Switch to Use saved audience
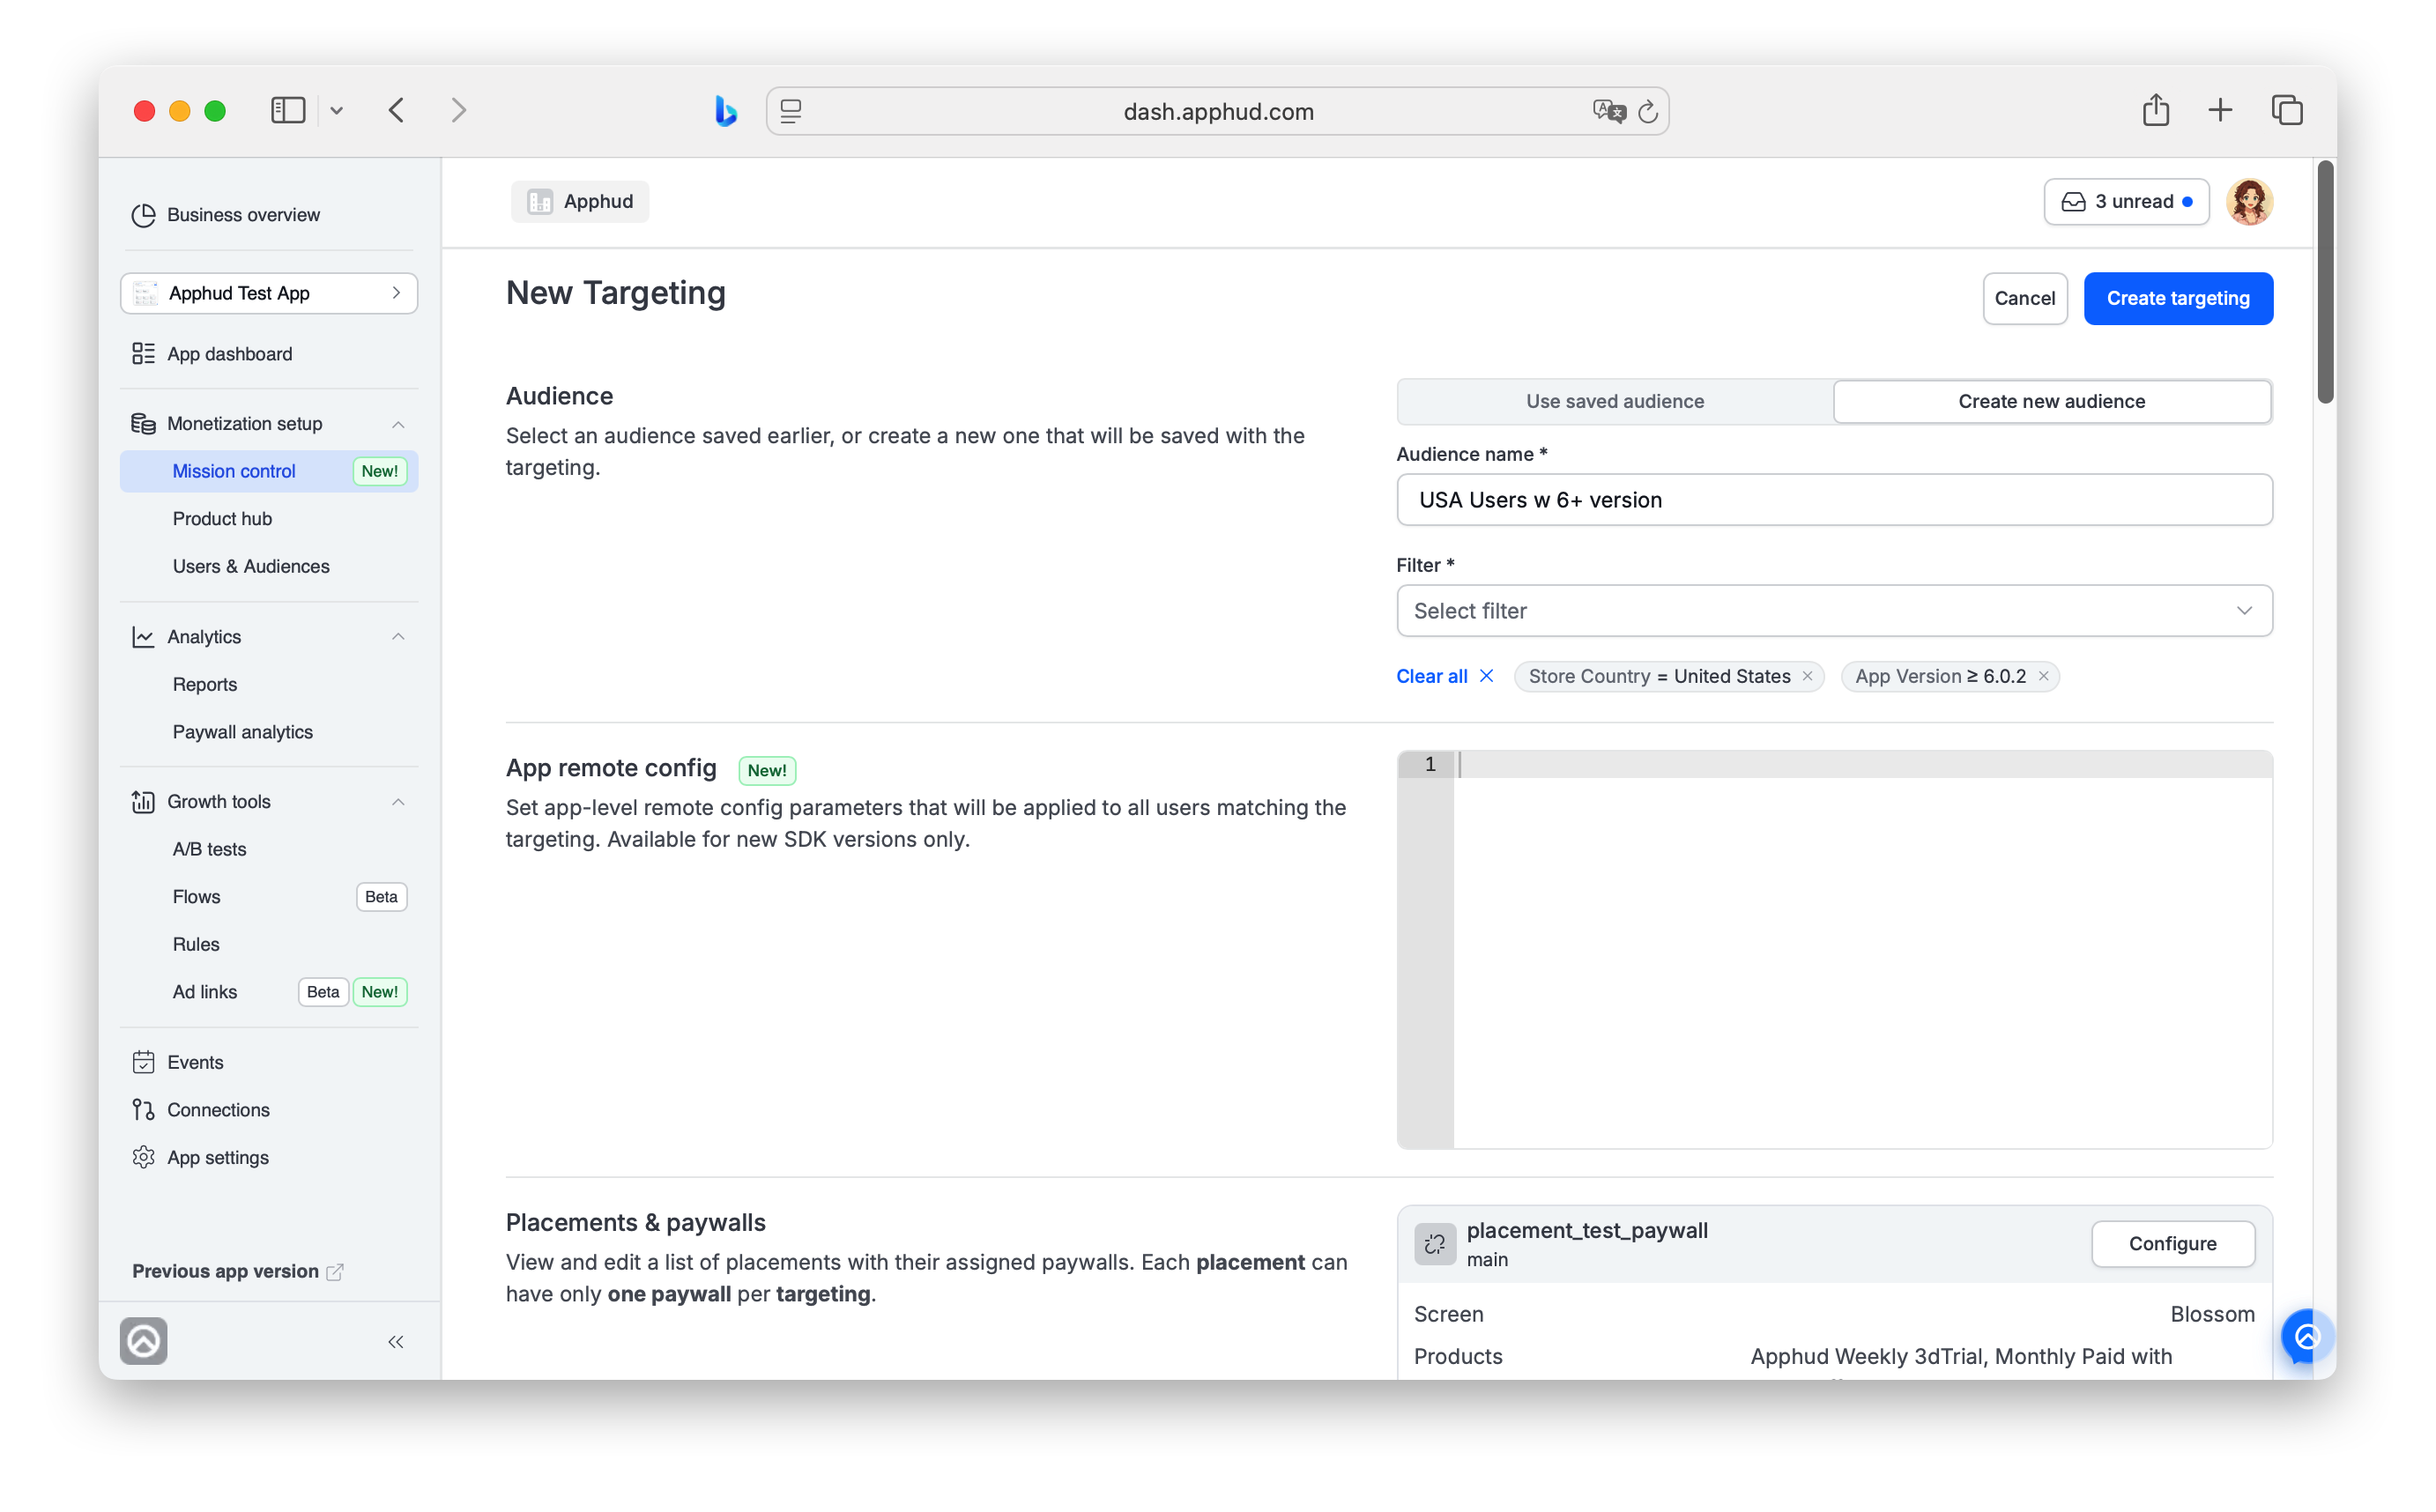The image size is (2436, 1512). (x=1615, y=402)
